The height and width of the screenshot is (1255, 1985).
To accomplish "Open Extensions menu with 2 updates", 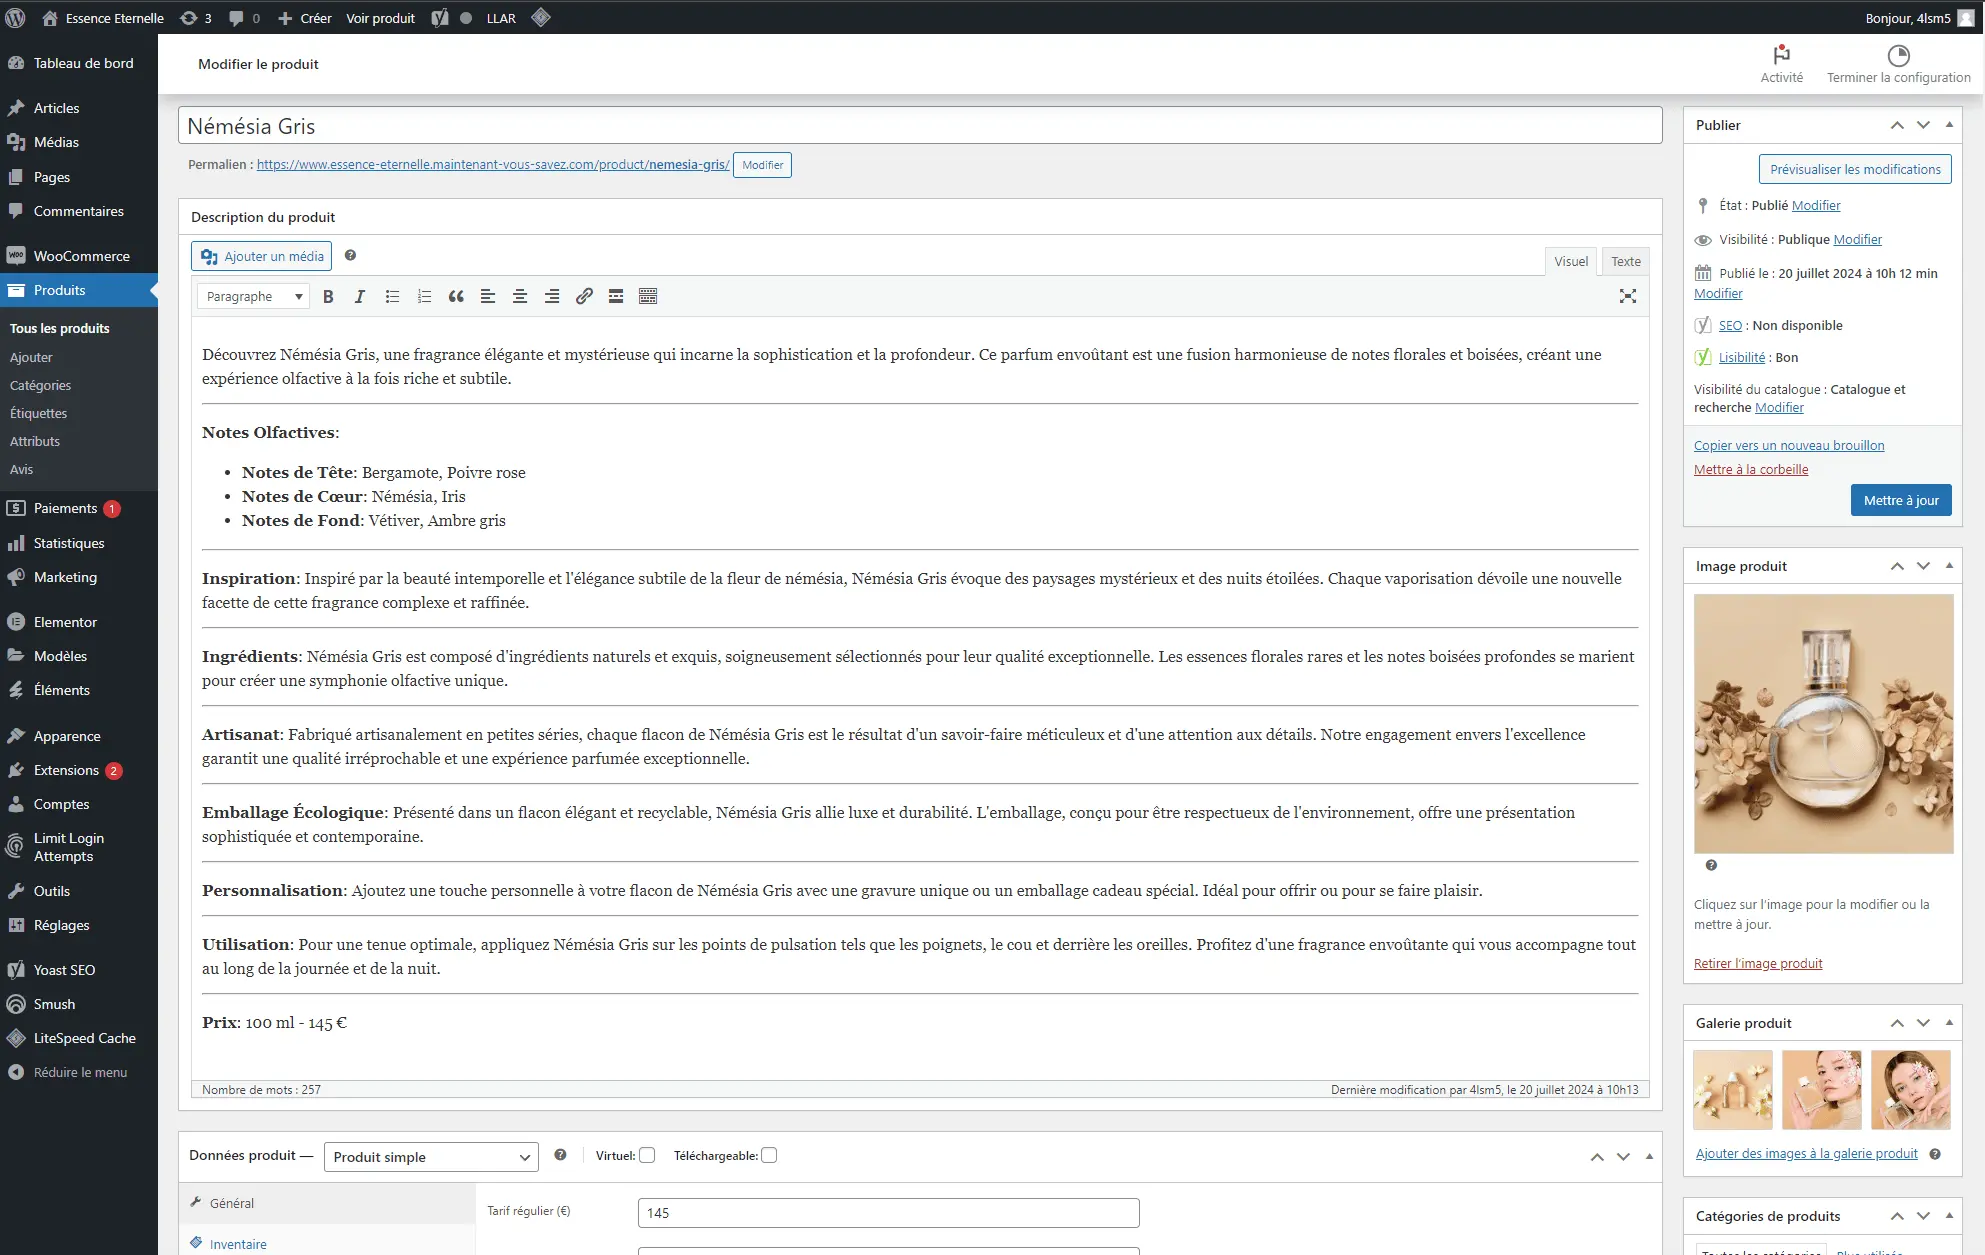I will [79, 770].
